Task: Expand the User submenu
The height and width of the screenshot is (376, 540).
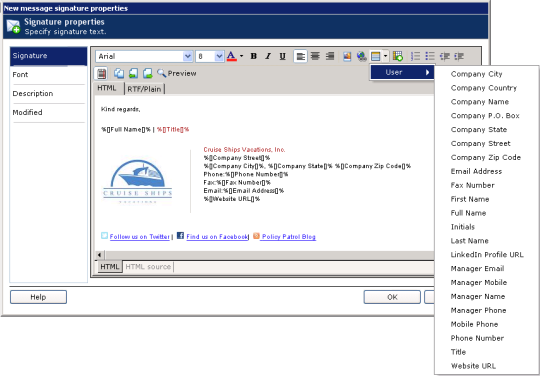Action: (402, 72)
